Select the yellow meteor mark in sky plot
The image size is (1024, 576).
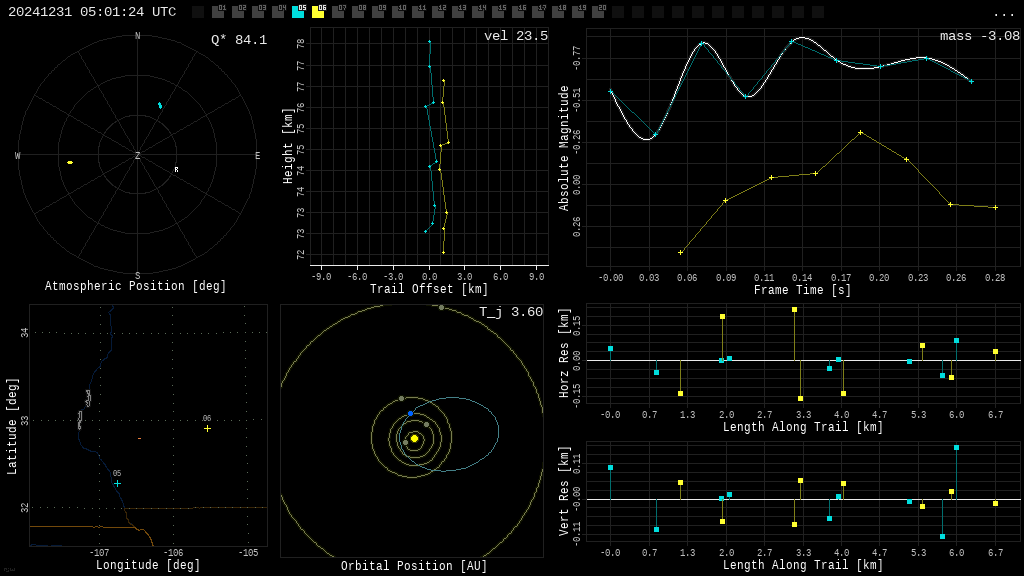70,162
